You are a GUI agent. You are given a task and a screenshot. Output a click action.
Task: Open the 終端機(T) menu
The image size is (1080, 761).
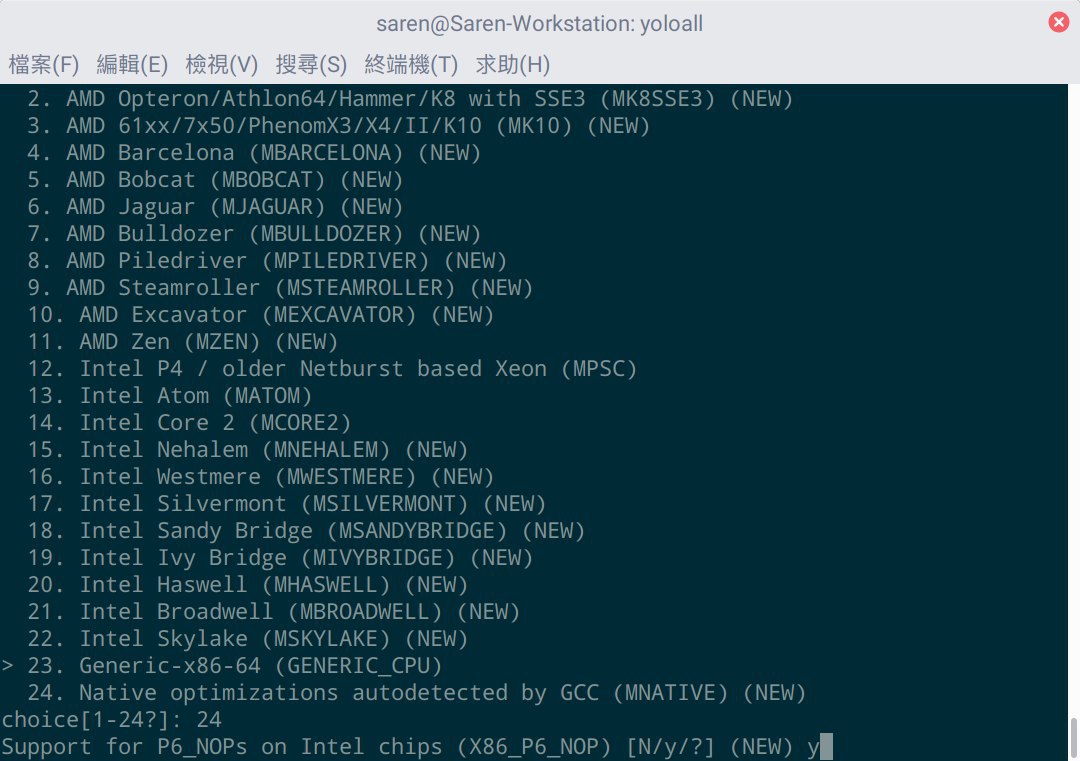pos(411,65)
